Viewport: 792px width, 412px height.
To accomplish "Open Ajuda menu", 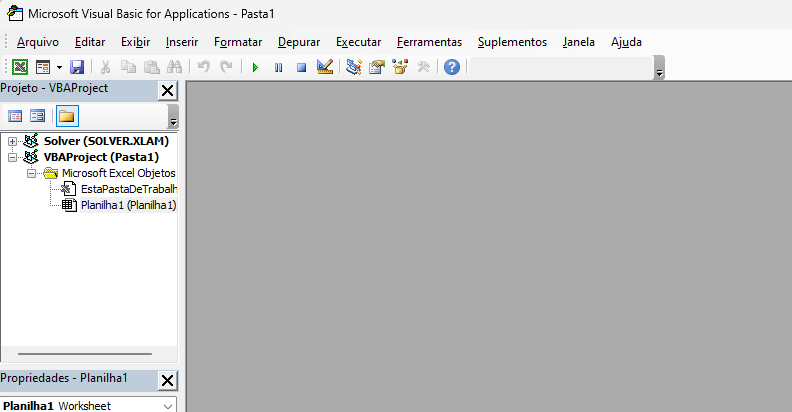I will (626, 42).
